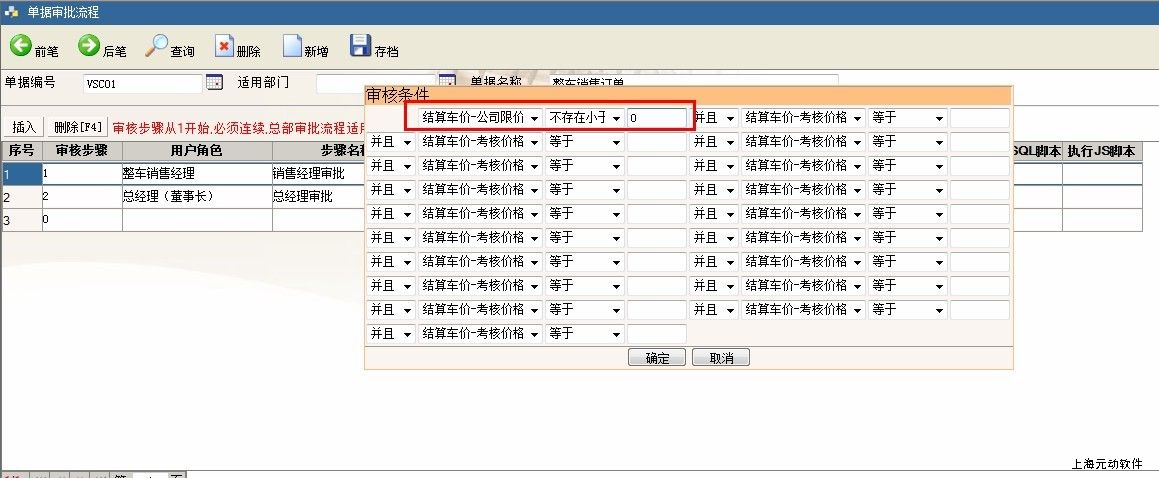Open the last row's 等于 operator dropdown

coord(616,334)
